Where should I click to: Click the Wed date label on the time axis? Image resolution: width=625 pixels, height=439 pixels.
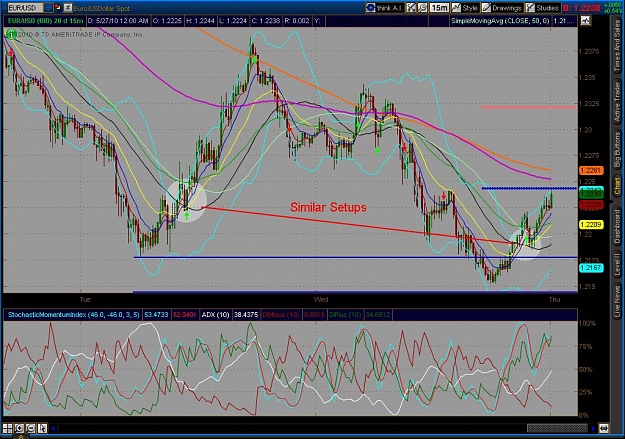pyautogui.click(x=321, y=299)
